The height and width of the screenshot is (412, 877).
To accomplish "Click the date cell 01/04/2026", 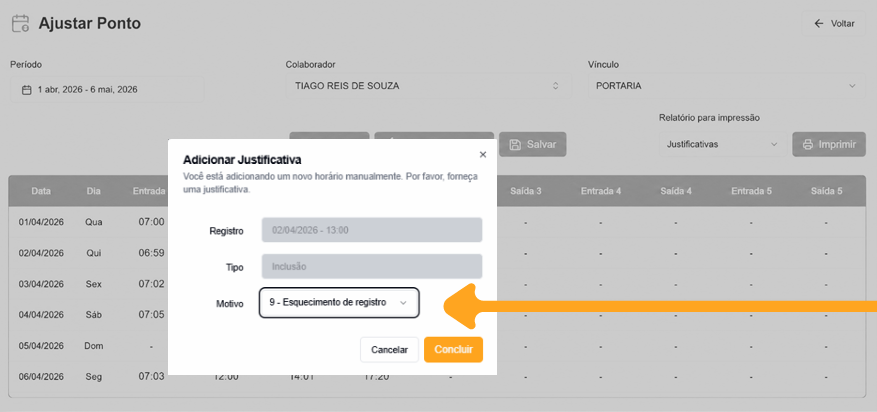I will point(41,222).
